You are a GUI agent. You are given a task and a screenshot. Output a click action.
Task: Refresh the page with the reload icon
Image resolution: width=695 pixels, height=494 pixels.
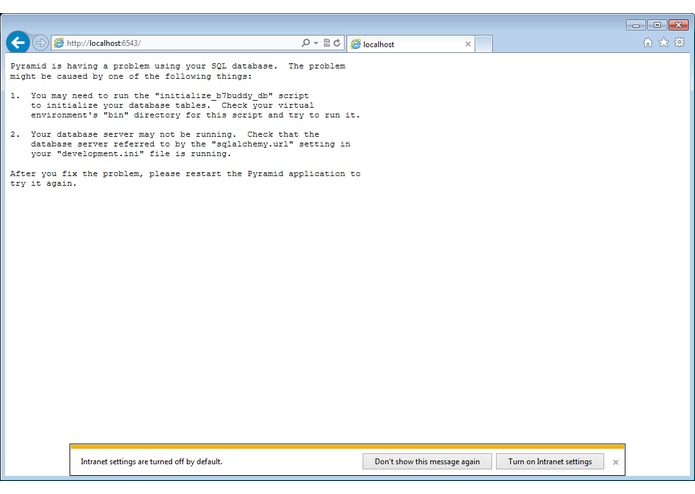(x=337, y=43)
